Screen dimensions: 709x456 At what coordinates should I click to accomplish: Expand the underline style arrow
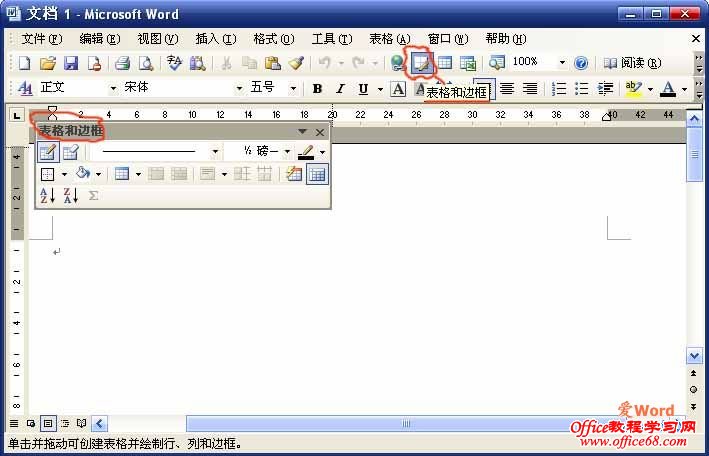point(380,89)
